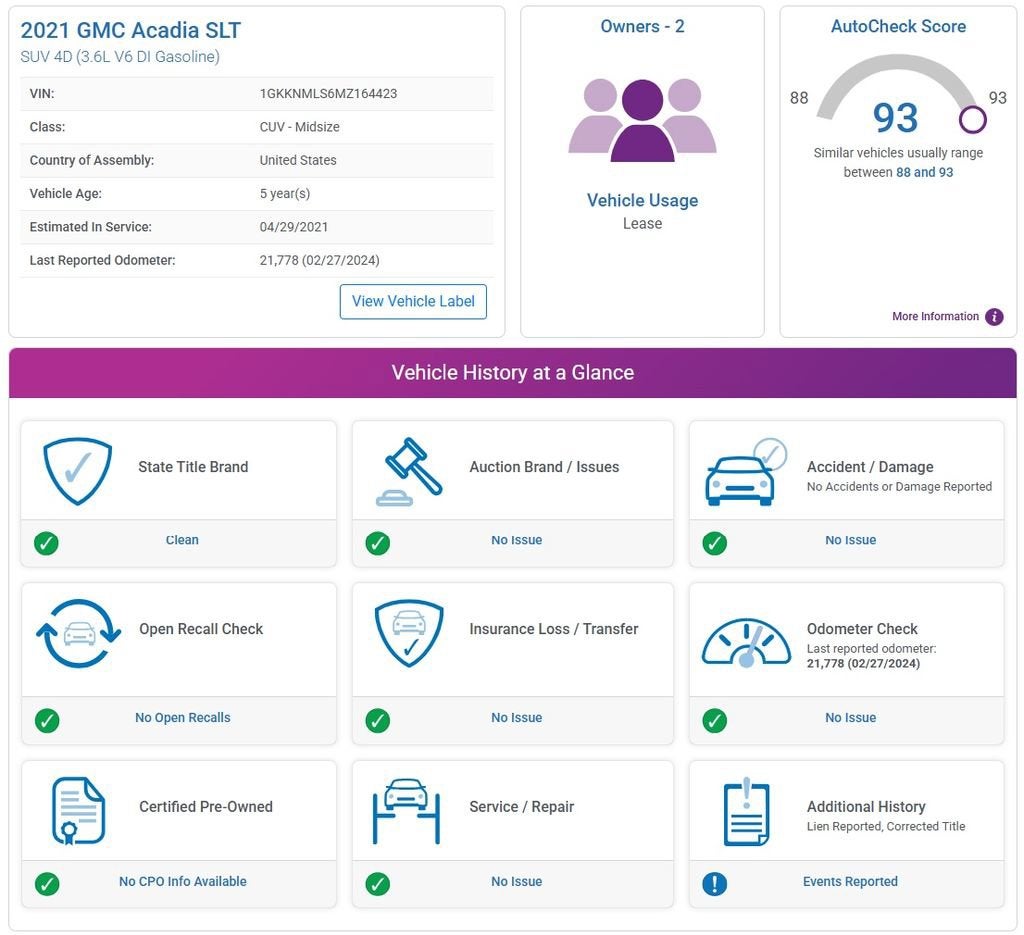Open the Events Reported link
1024x935 pixels.
pyautogui.click(x=850, y=881)
